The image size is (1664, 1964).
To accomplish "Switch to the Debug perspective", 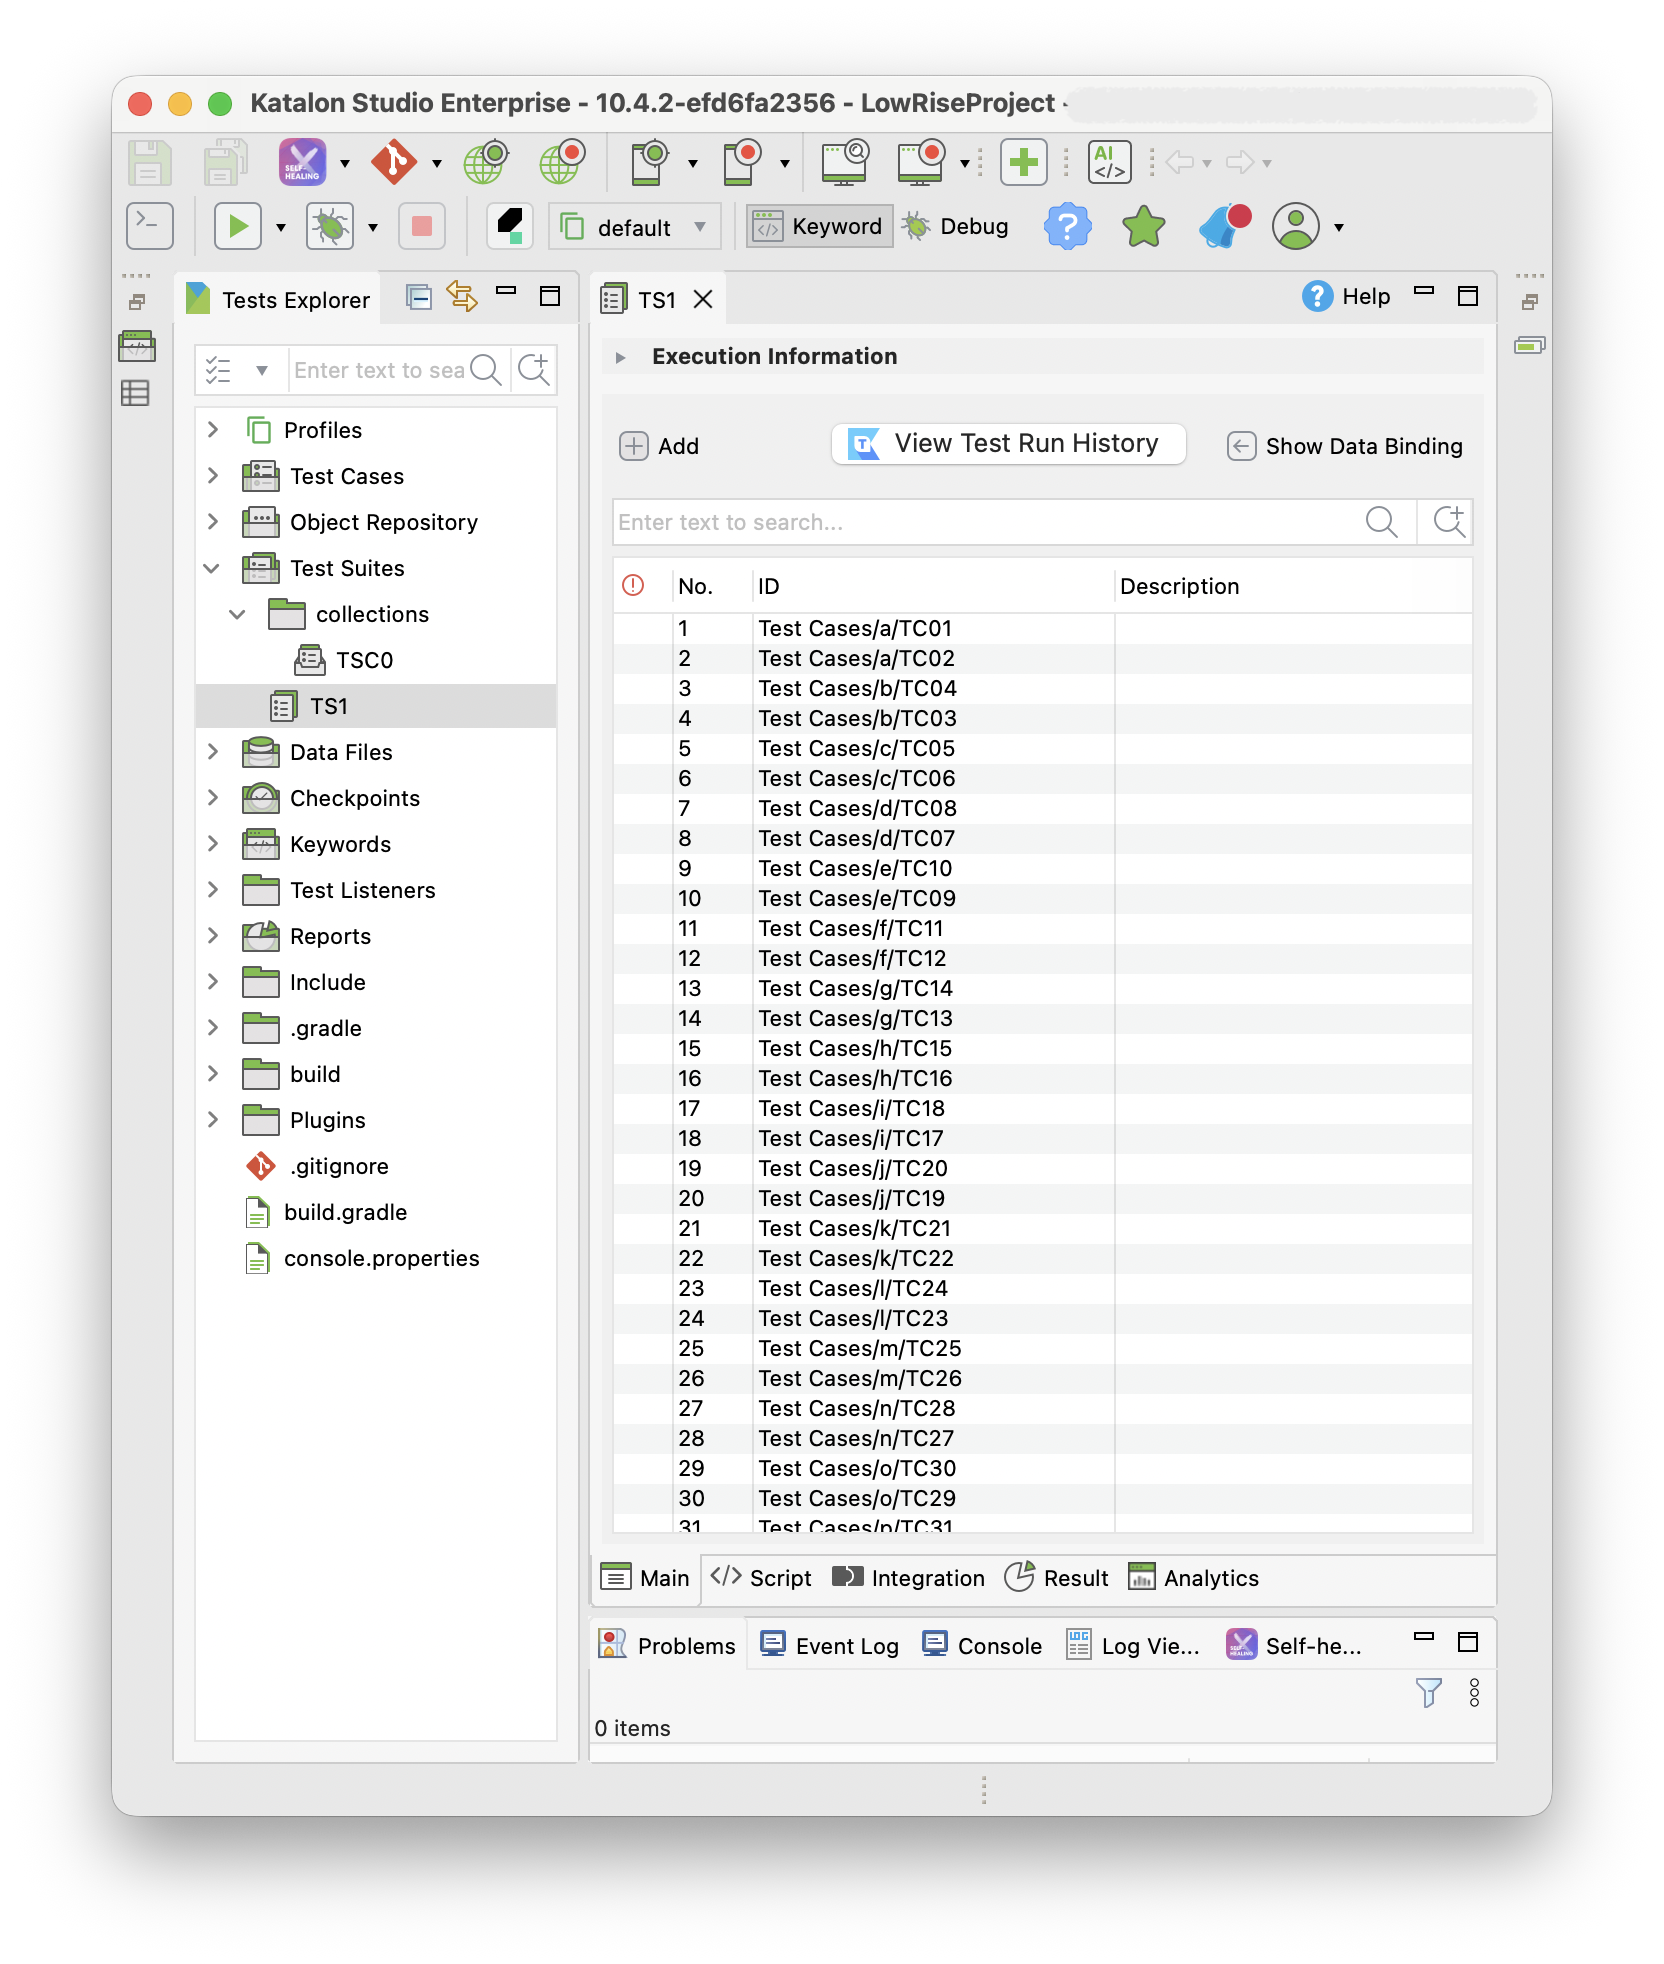I will click(x=955, y=227).
